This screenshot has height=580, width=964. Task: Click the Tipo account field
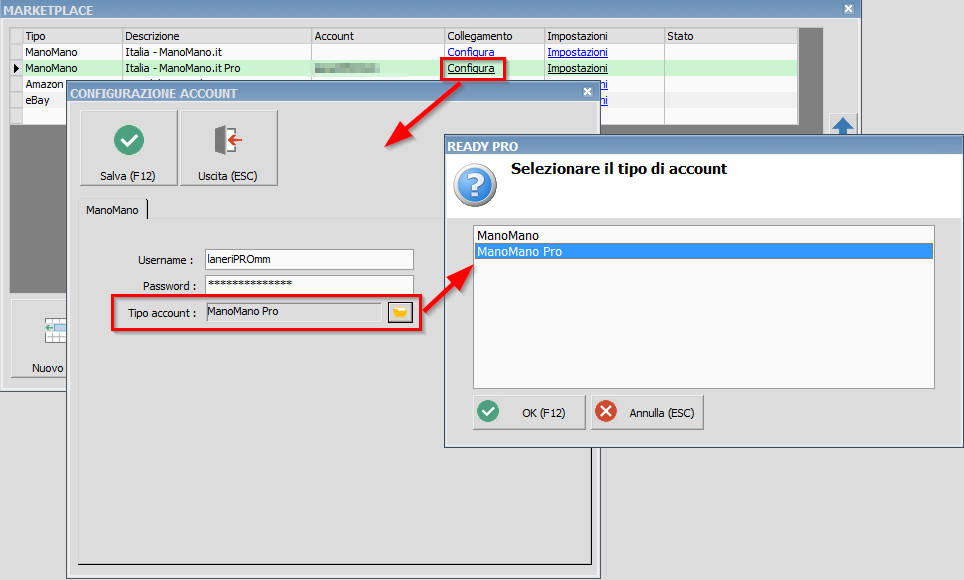(x=294, y=312)
